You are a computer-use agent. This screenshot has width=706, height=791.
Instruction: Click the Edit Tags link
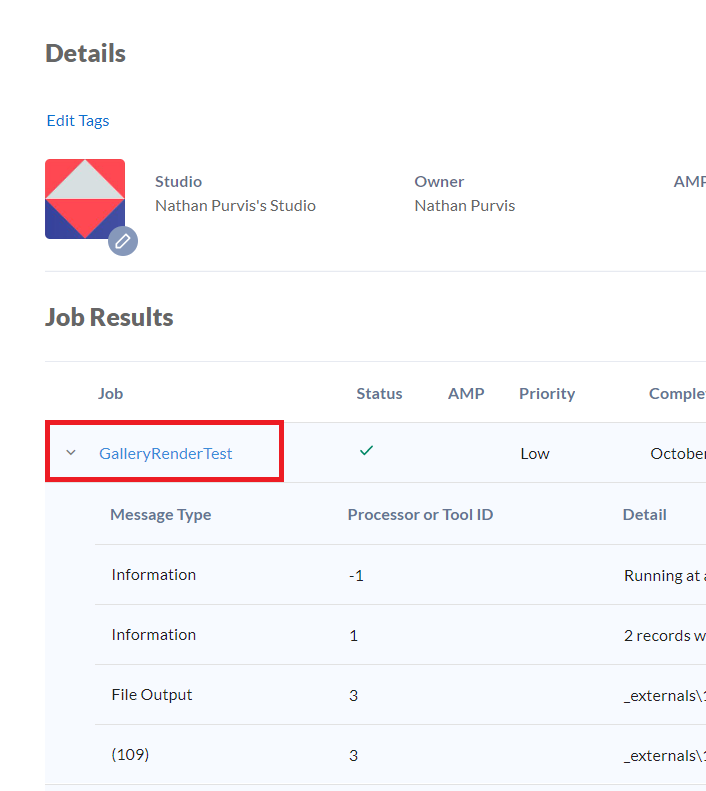(78, 120)
